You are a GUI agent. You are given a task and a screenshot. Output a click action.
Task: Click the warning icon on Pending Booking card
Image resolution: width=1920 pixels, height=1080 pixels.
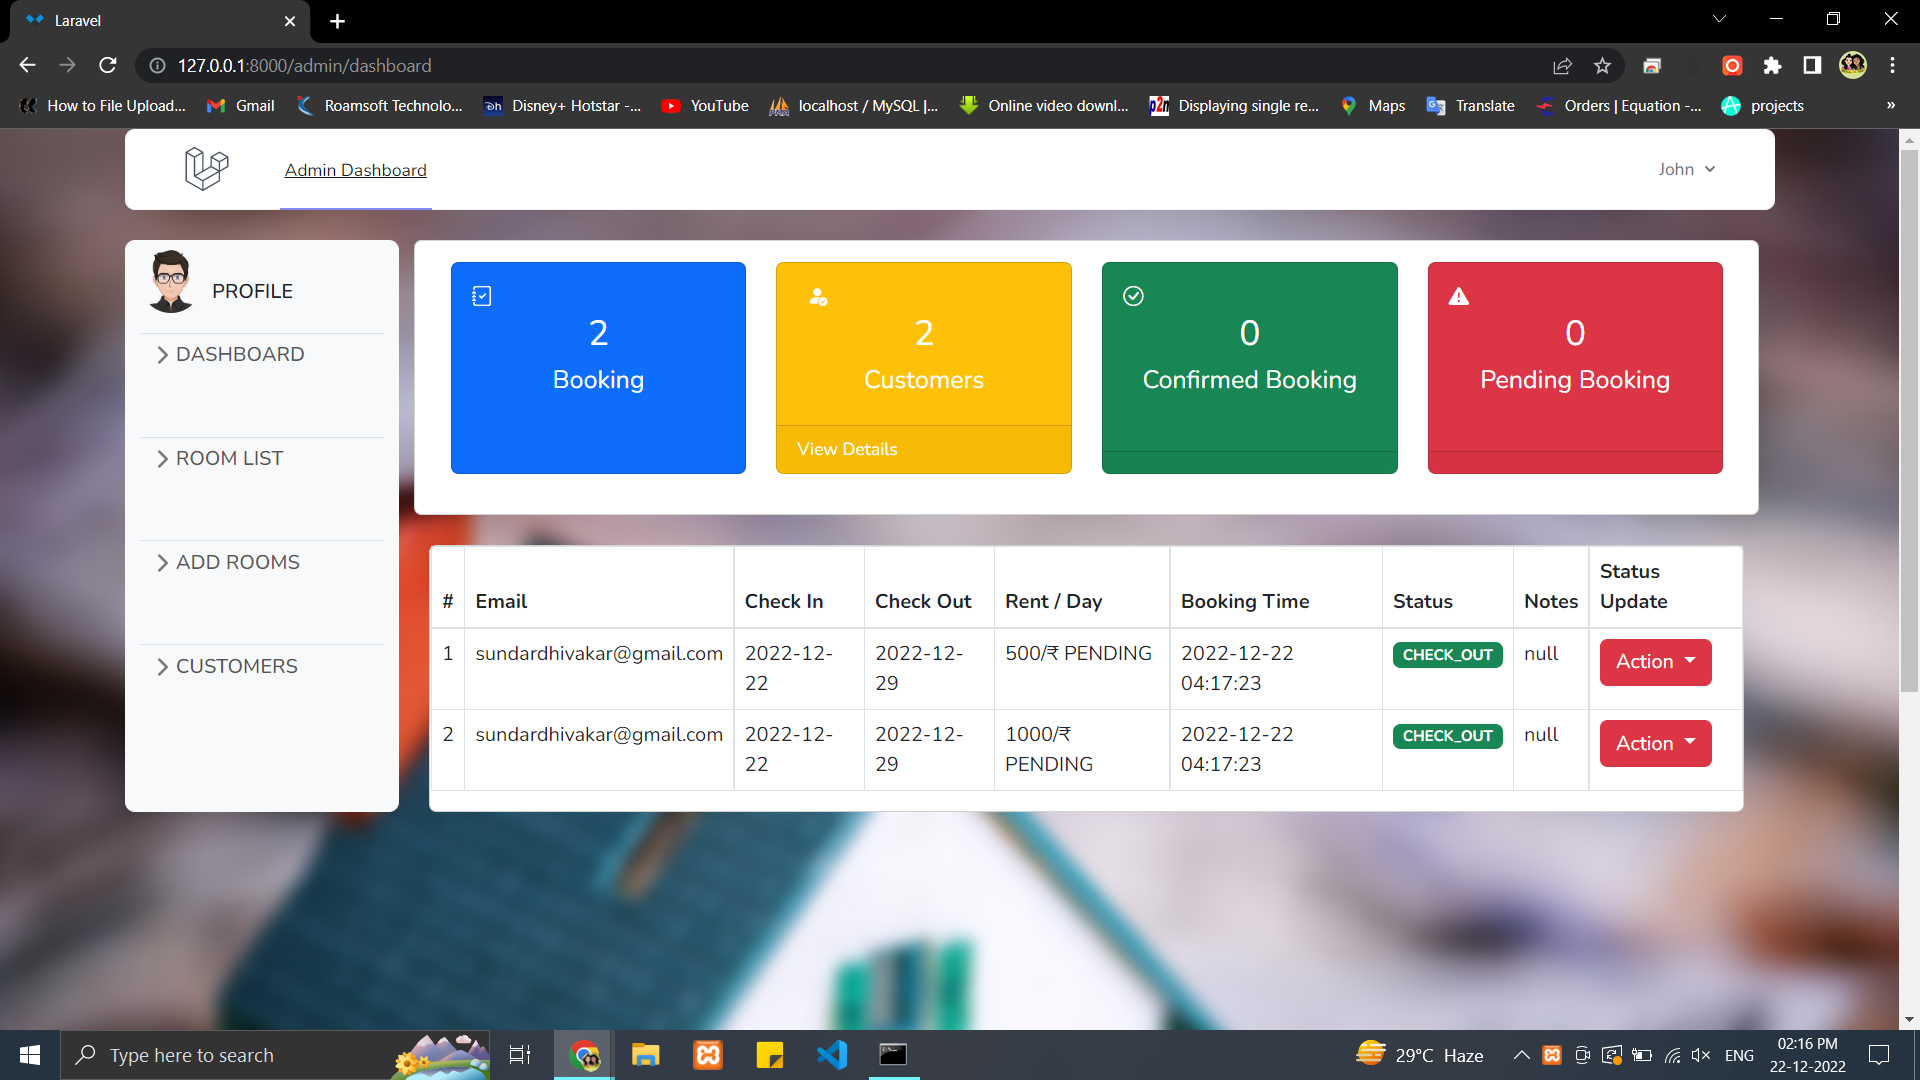1458,295
